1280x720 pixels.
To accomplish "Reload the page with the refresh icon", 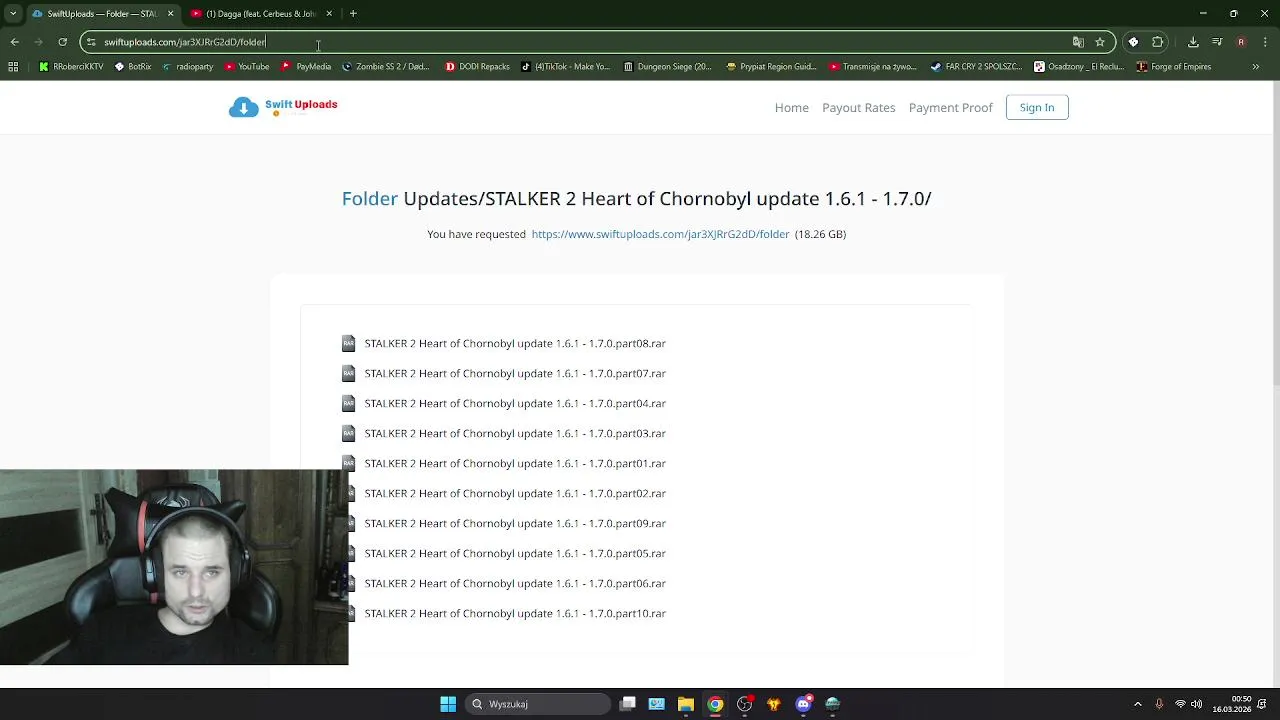I will (x=62, y=42).
